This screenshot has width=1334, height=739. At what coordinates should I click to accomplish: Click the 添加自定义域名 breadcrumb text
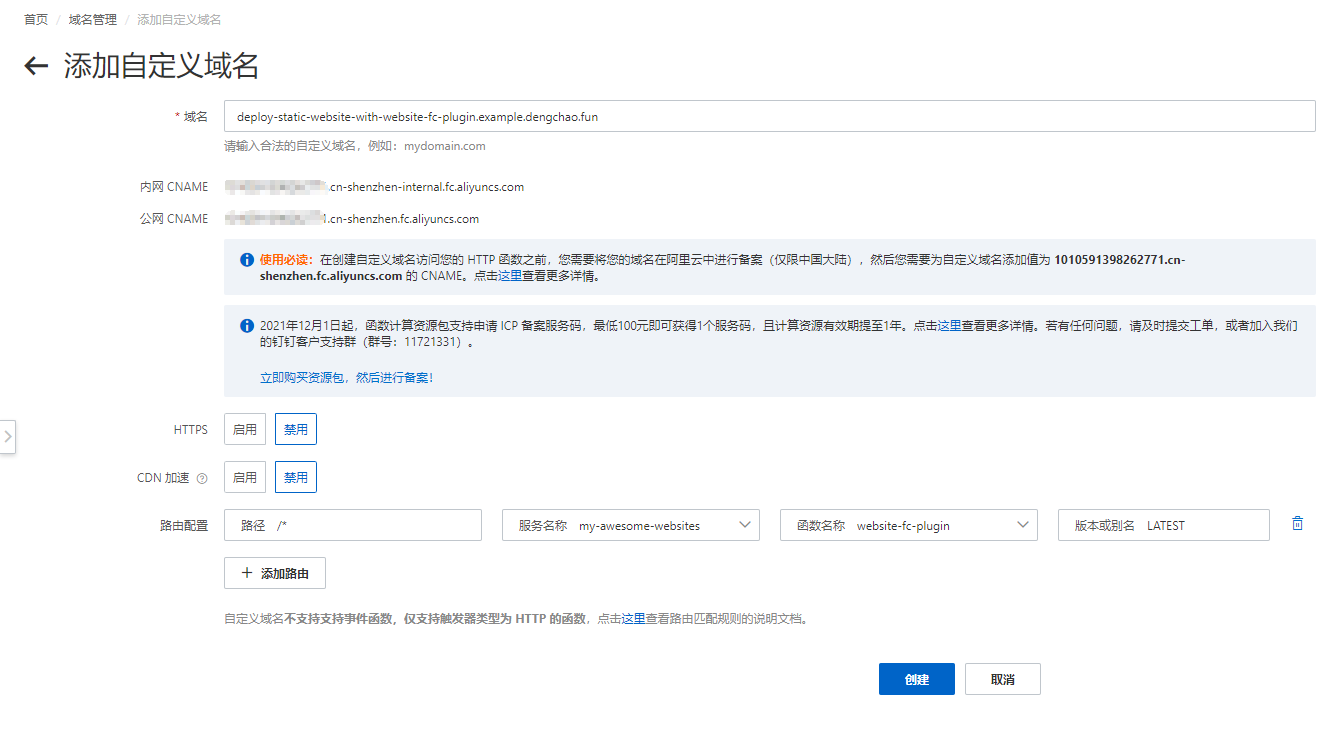tap(179, 19)
